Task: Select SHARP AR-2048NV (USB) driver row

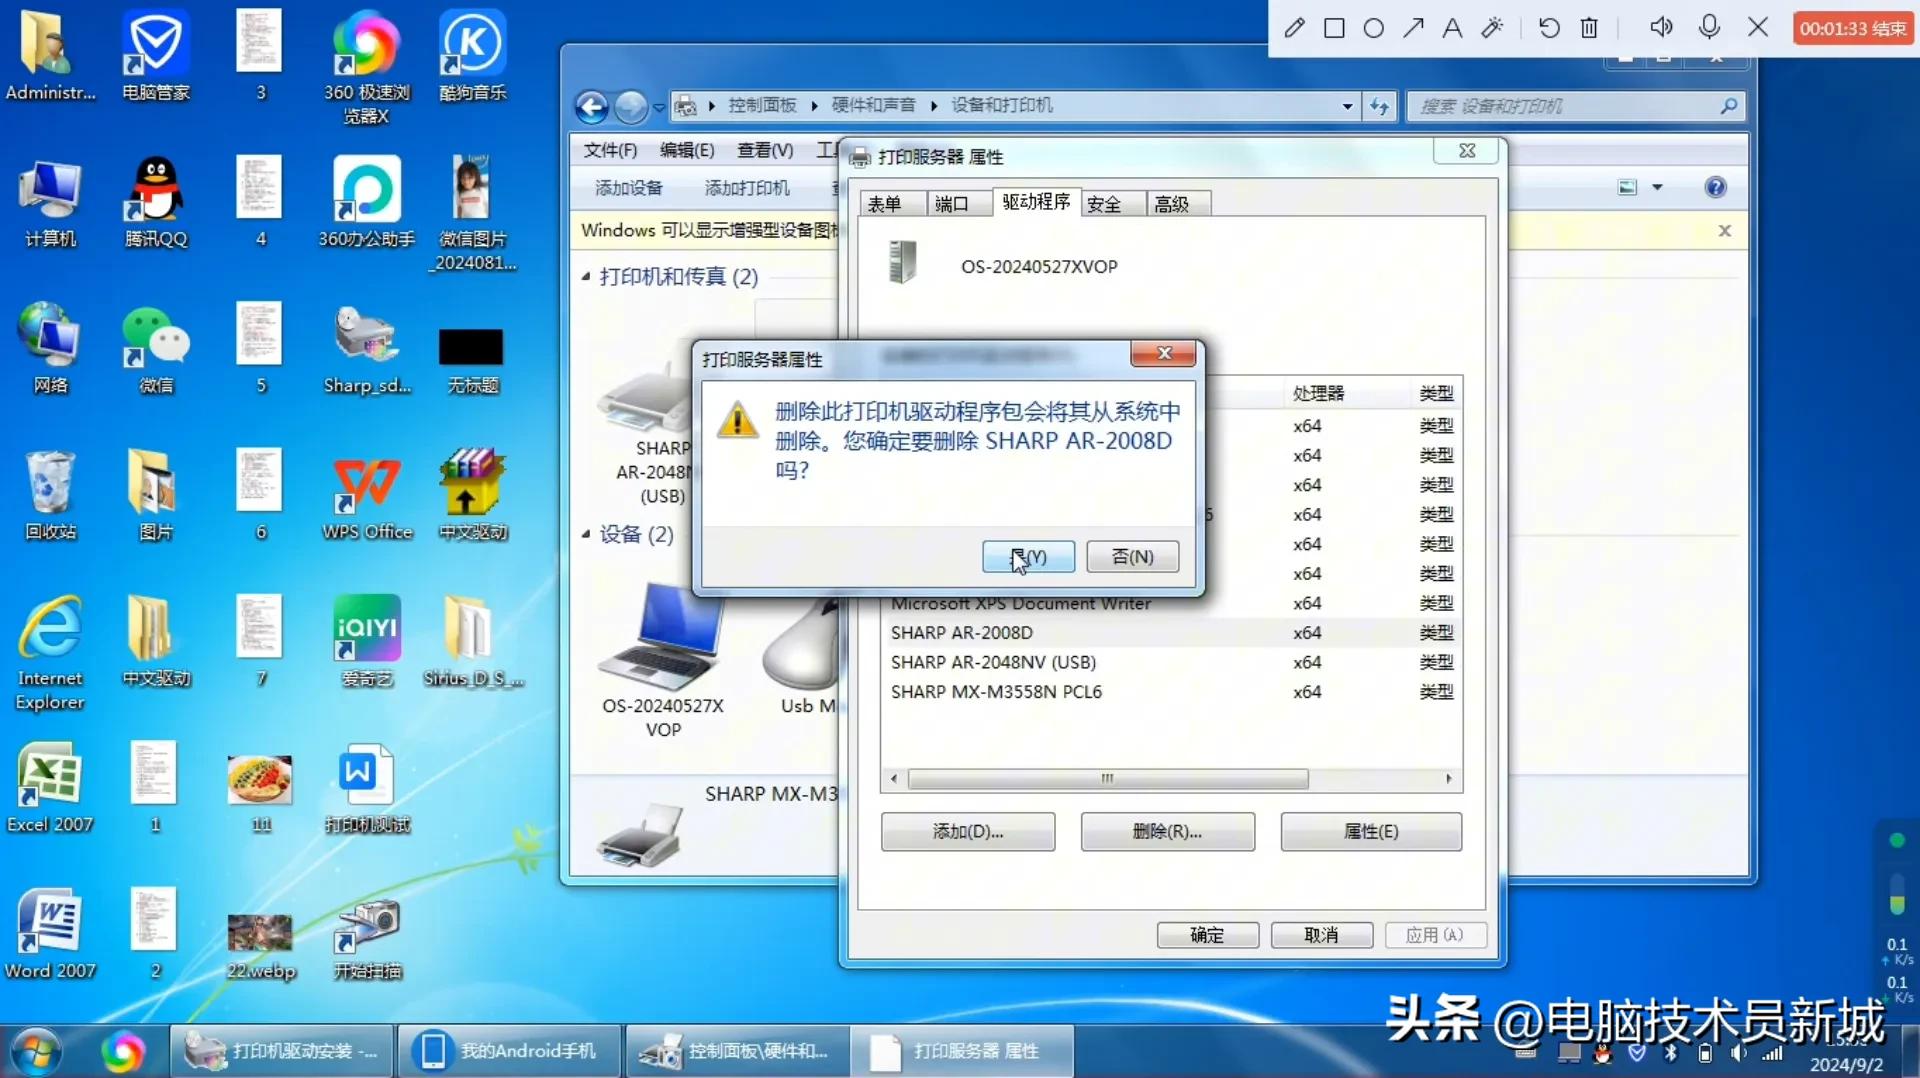Action: pos(1171,662)
